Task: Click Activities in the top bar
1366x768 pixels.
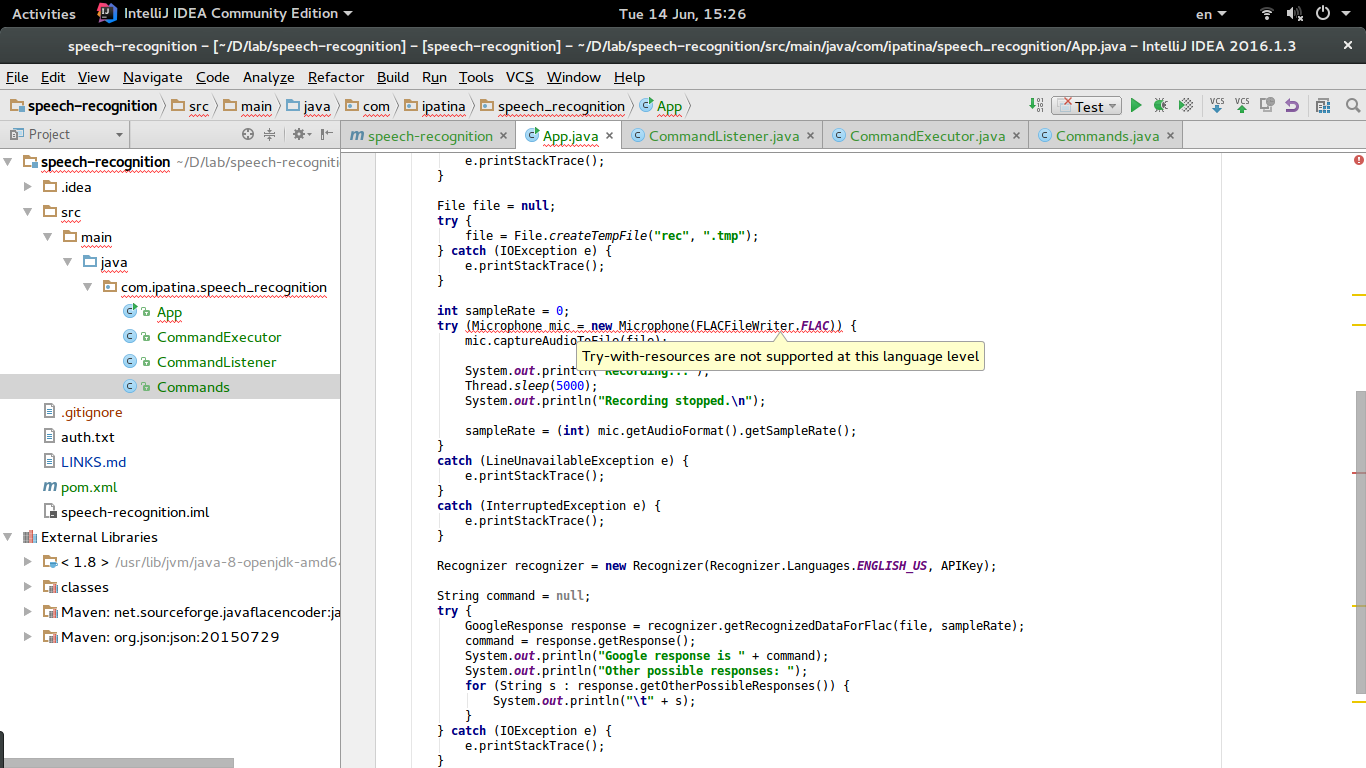Action: (43, 14)
